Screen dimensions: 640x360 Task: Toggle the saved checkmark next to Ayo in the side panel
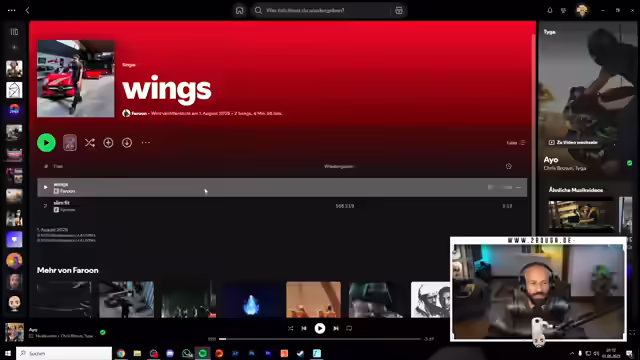629,163
